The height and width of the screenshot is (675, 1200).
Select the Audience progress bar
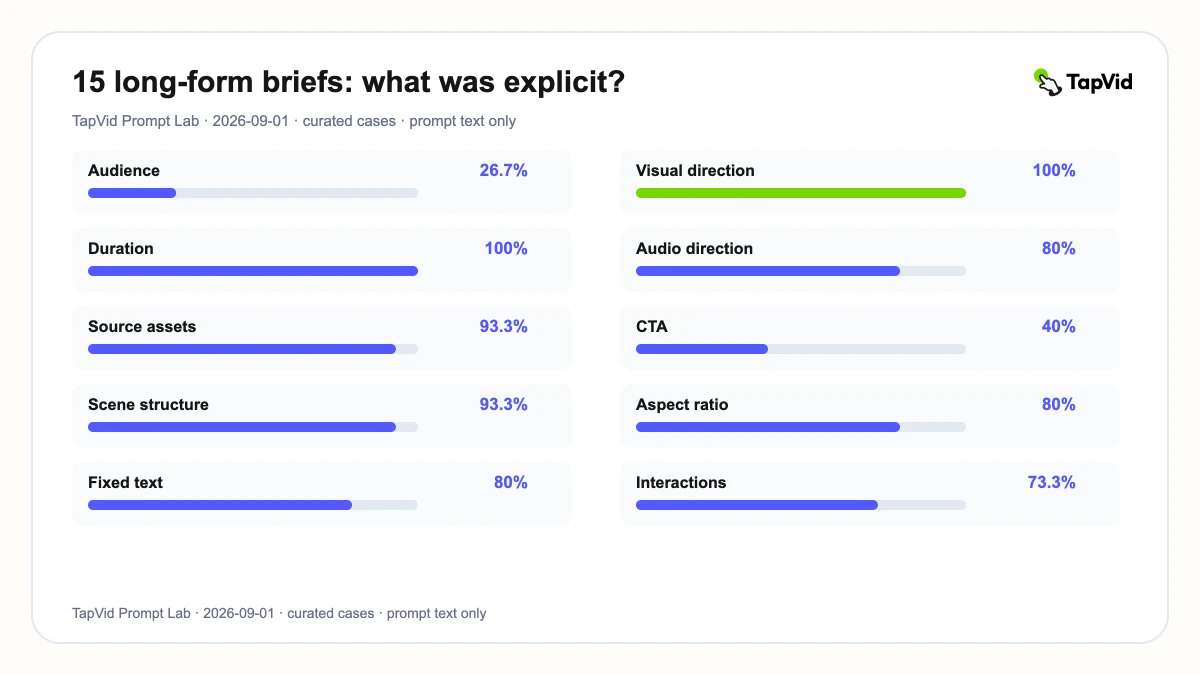(x=253, y=193)
